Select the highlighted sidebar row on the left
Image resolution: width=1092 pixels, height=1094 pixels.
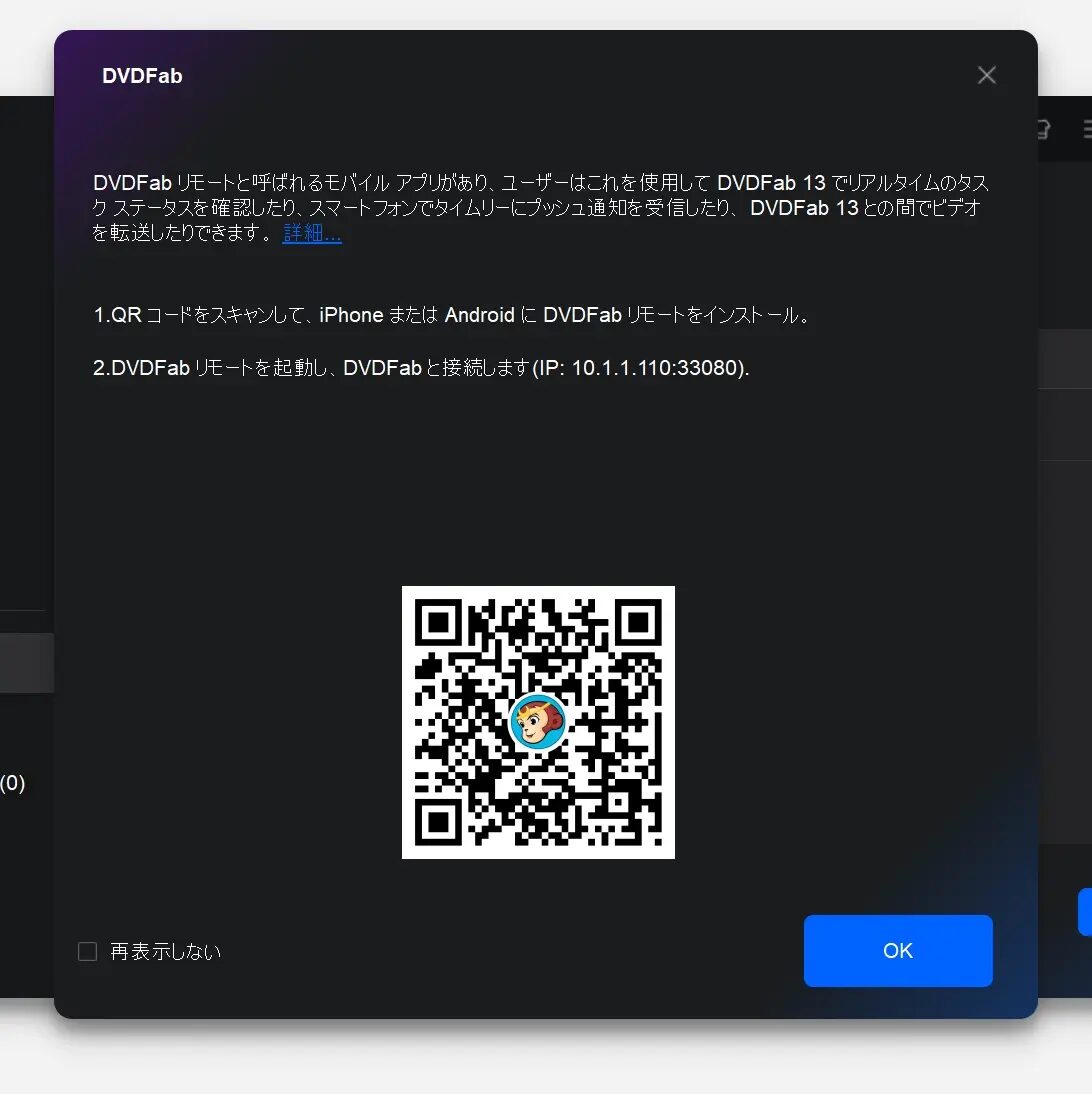pos(27,662)
